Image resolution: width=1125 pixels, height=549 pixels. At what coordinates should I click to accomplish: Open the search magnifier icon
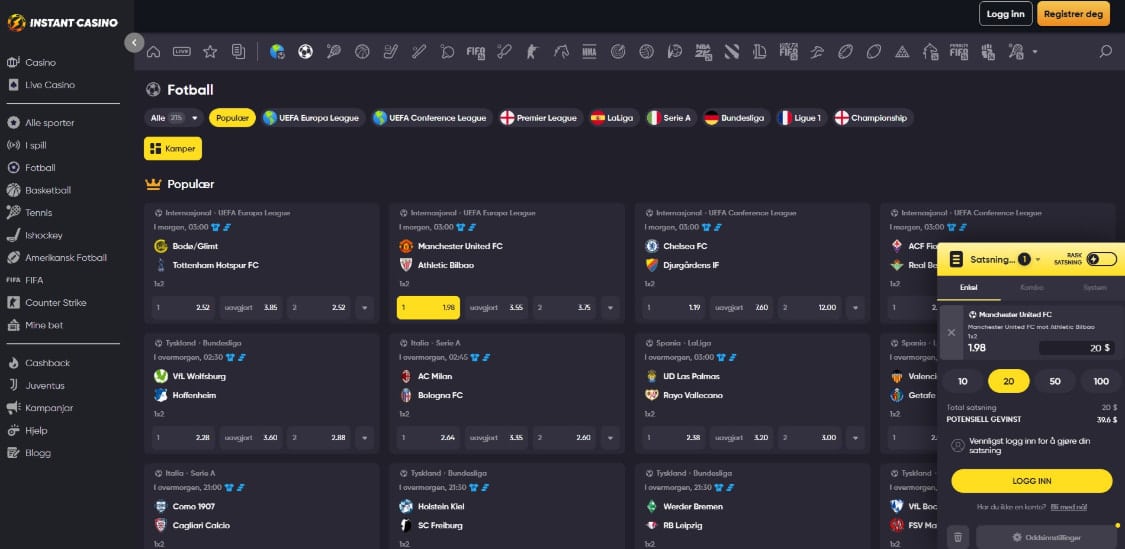click(x=1106, y=52)
